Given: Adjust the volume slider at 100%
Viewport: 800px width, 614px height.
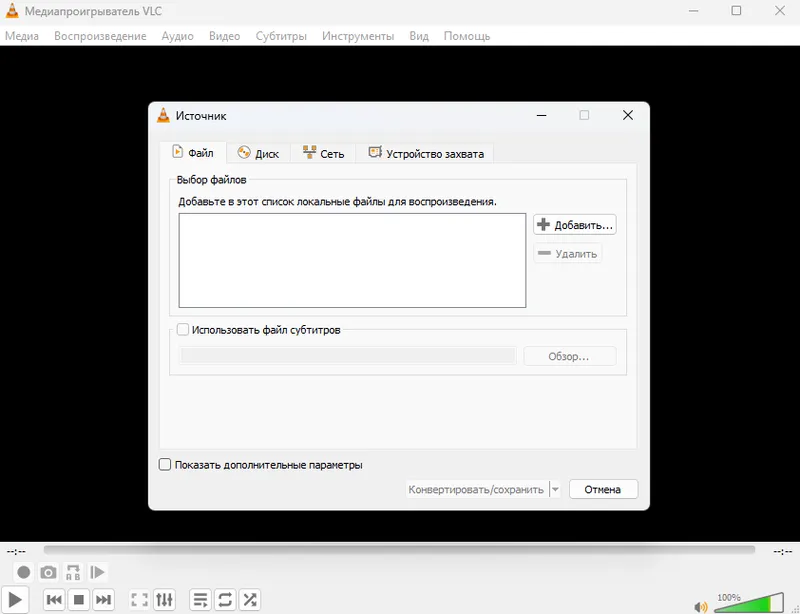Looking at the screenshot, I should pyautogui.click(x=748, y=603).
